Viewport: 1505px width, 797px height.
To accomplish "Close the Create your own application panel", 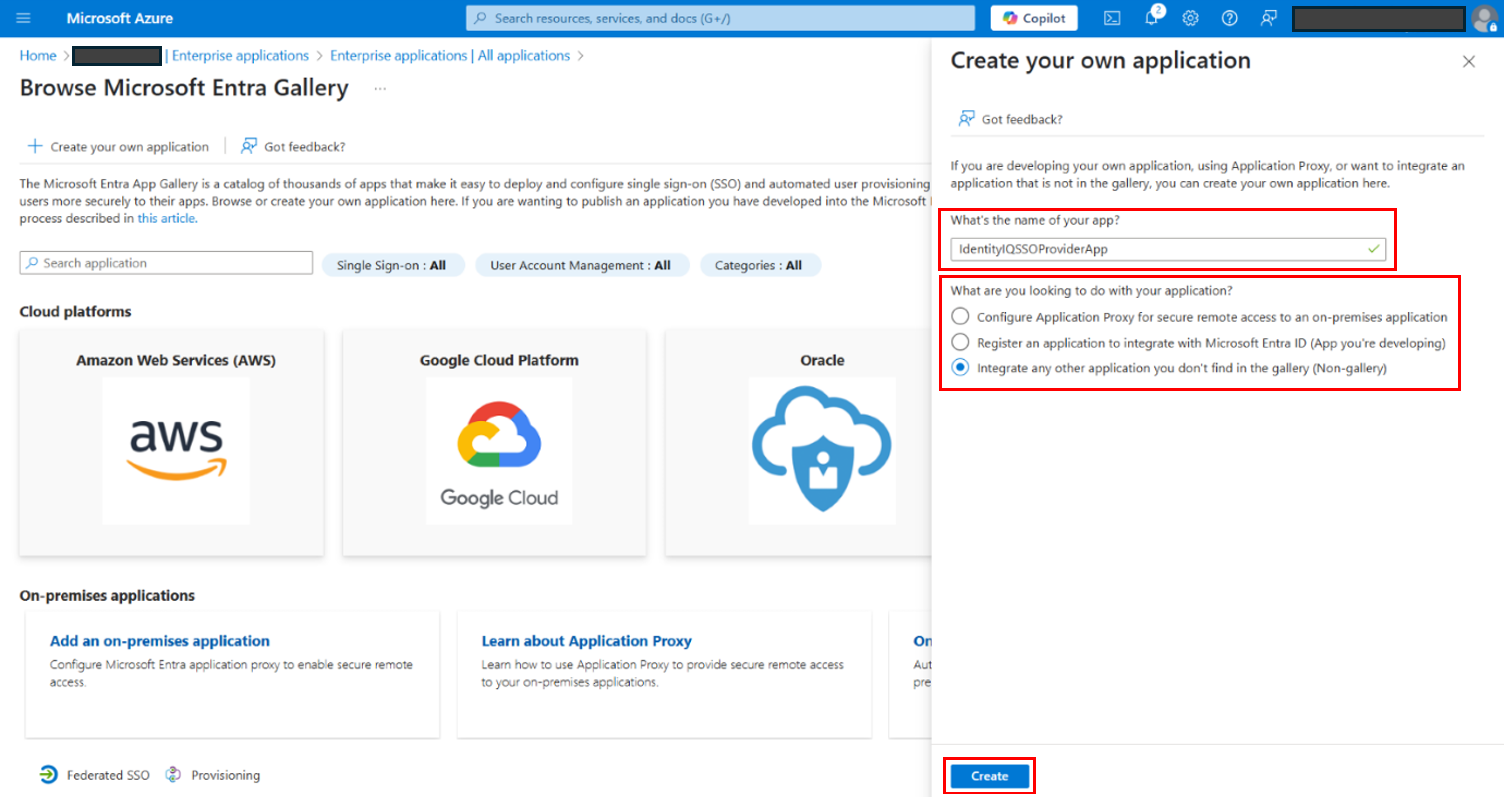I will tap(1468, 61).
